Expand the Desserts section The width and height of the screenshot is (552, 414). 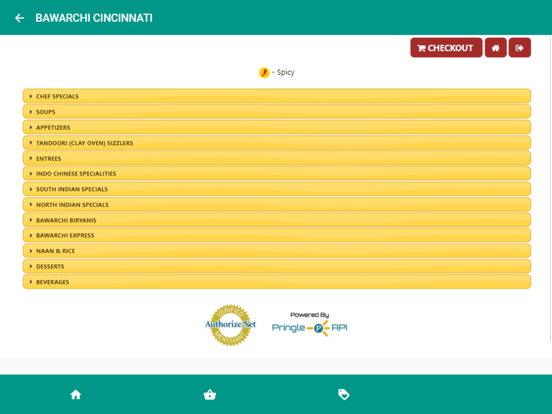277,266
